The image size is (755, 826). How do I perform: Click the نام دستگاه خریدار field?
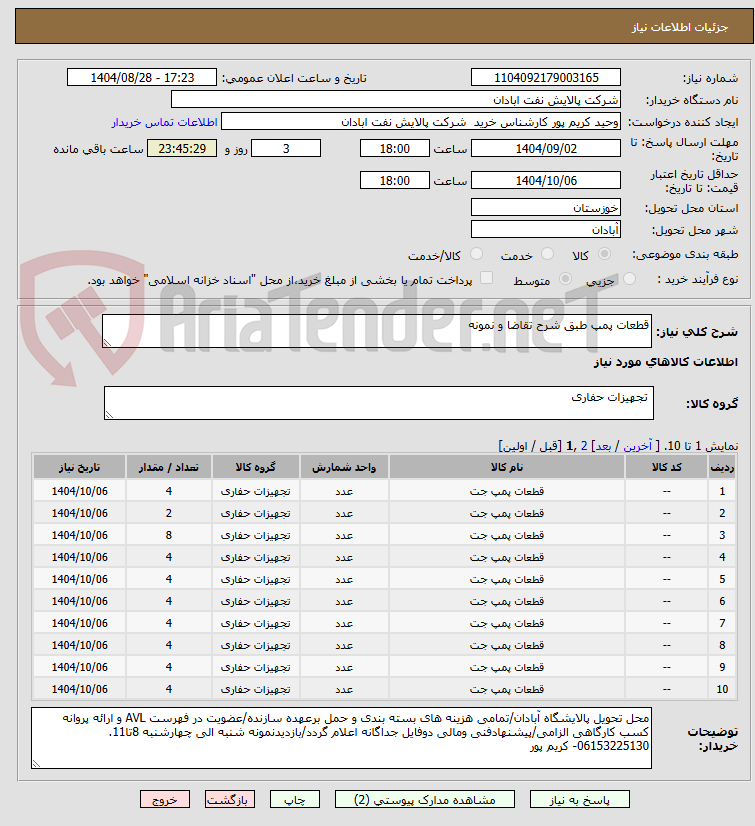coord(396,100)
